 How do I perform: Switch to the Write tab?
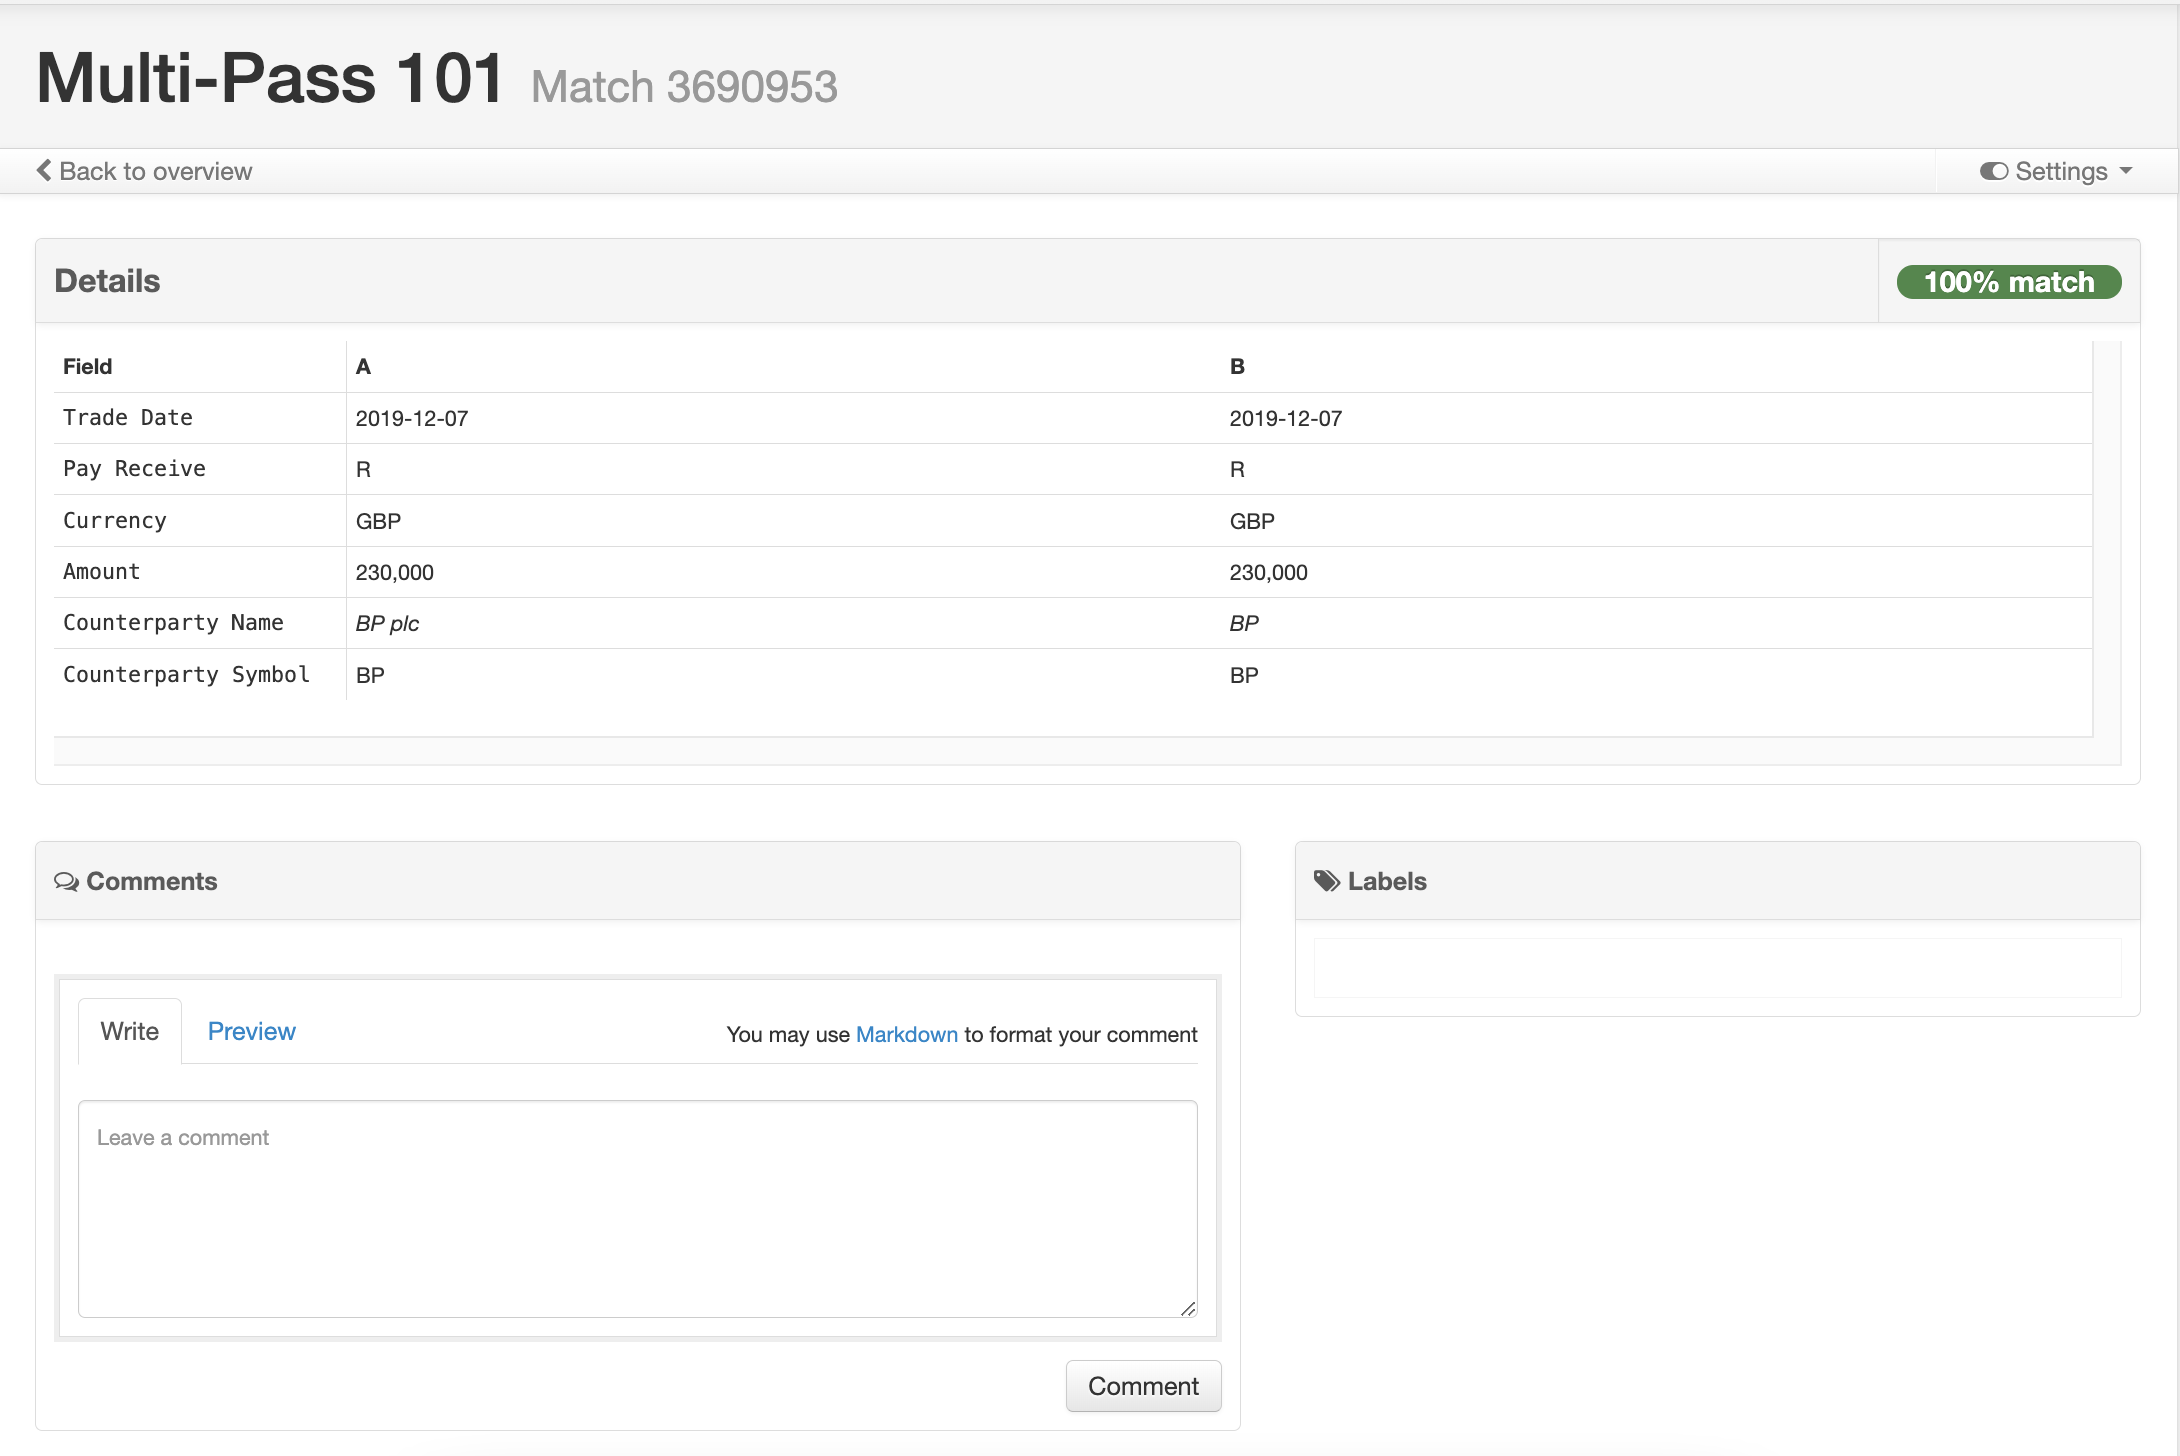130,1031
